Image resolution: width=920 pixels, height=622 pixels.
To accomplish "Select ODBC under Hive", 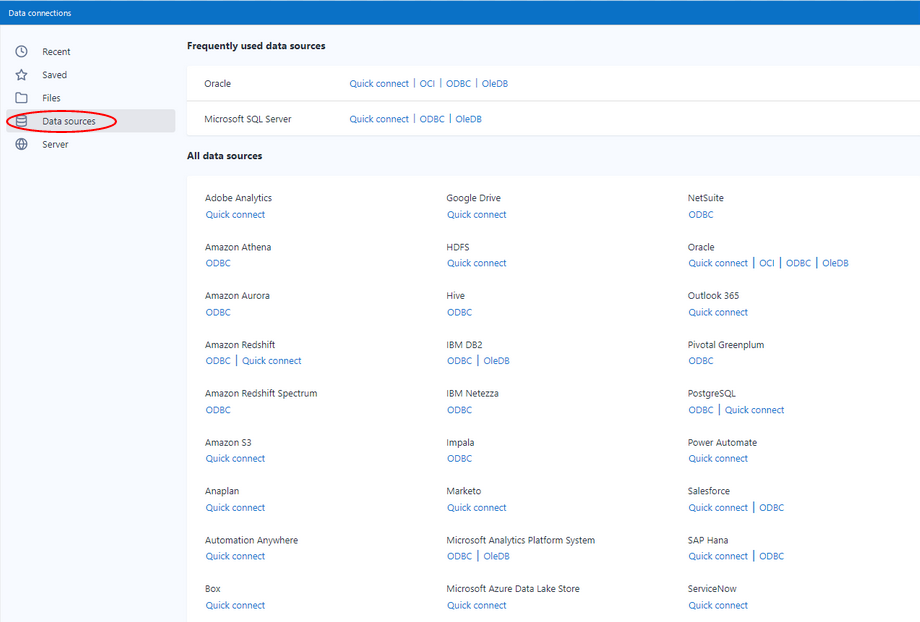I will 459,312.
